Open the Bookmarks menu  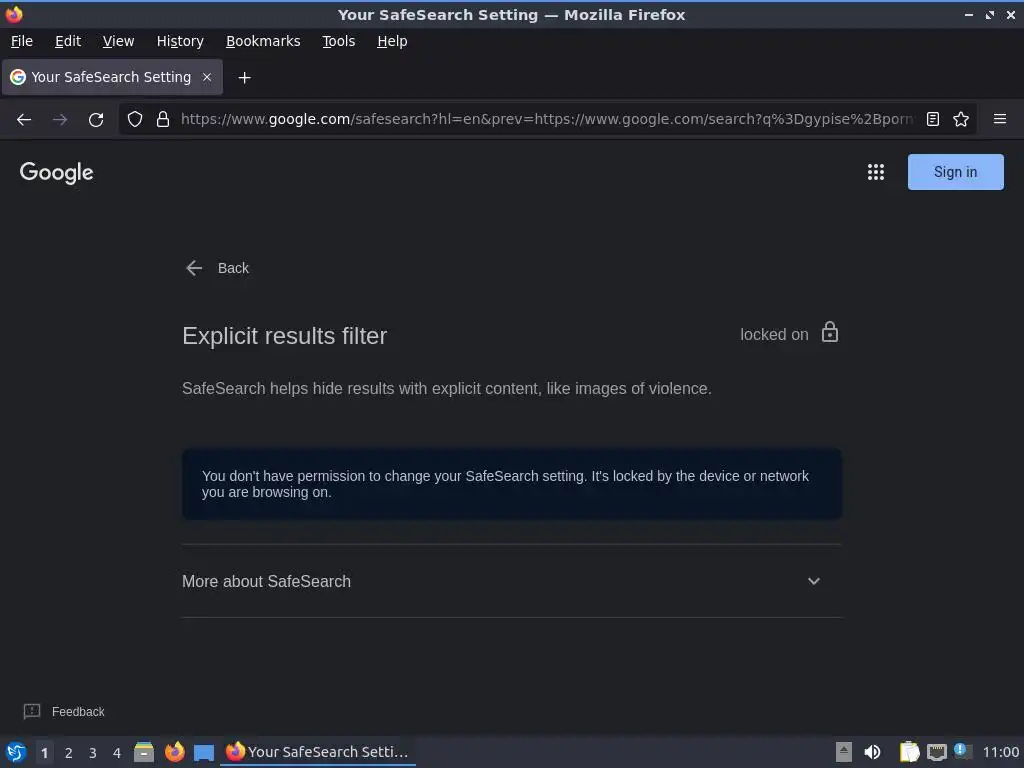(263, 41)
